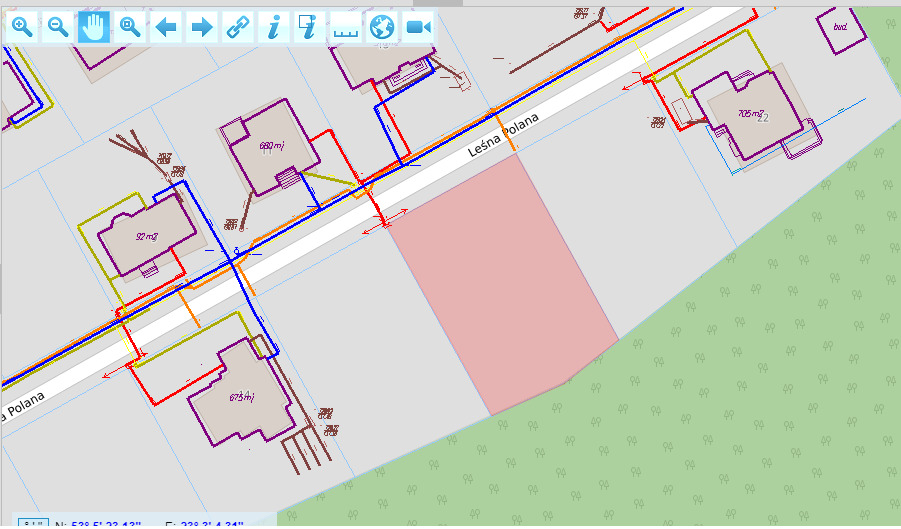
Task: Click the globe icon in toolbar
Action: pos(381,27)
